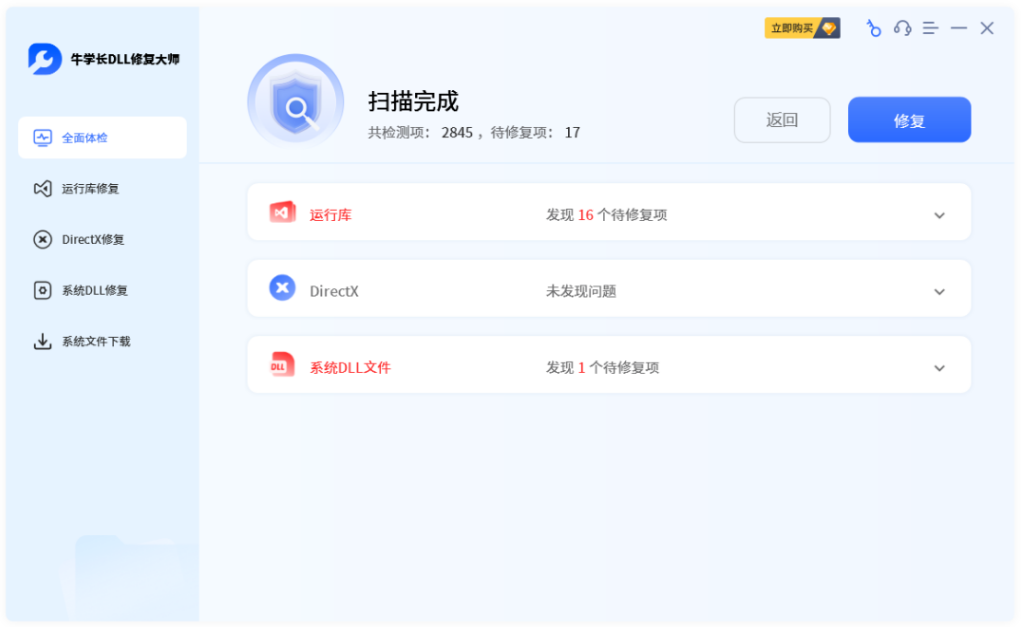This screenshot has width=1021, height=627.
Task: Expand the 运行库 results row
Action: tap(938, 214)
